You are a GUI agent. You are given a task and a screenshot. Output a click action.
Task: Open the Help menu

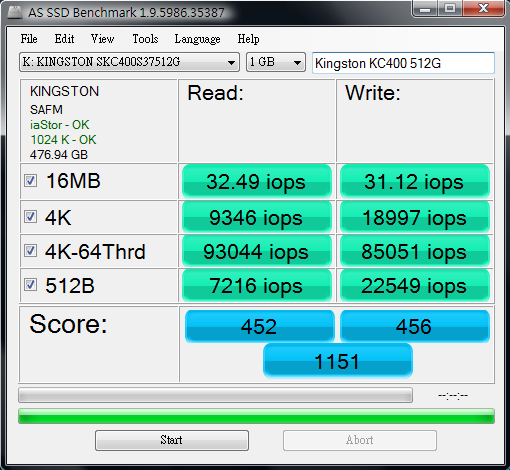[248, 39]
